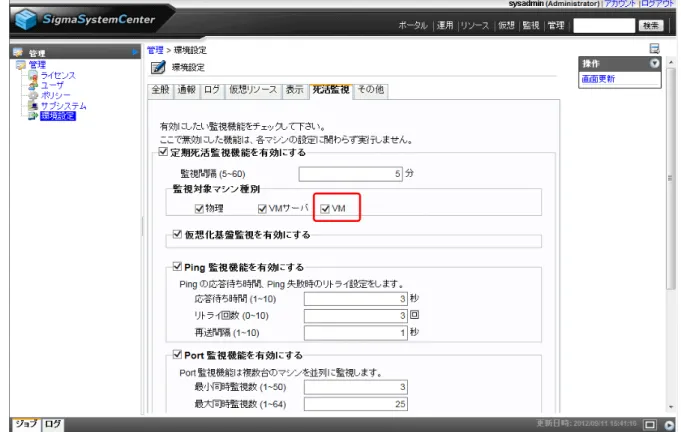The height and width of the screenshot is (432, 681).
Task: Toggle the VM checkbox
Action: click(325, 209)
